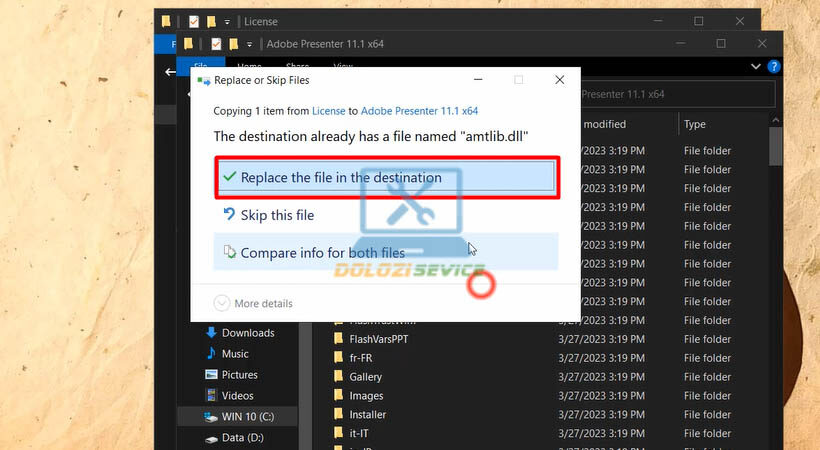The image size is (820, 450).
Task: Sort by the Type column header
Action: (695, 124)
